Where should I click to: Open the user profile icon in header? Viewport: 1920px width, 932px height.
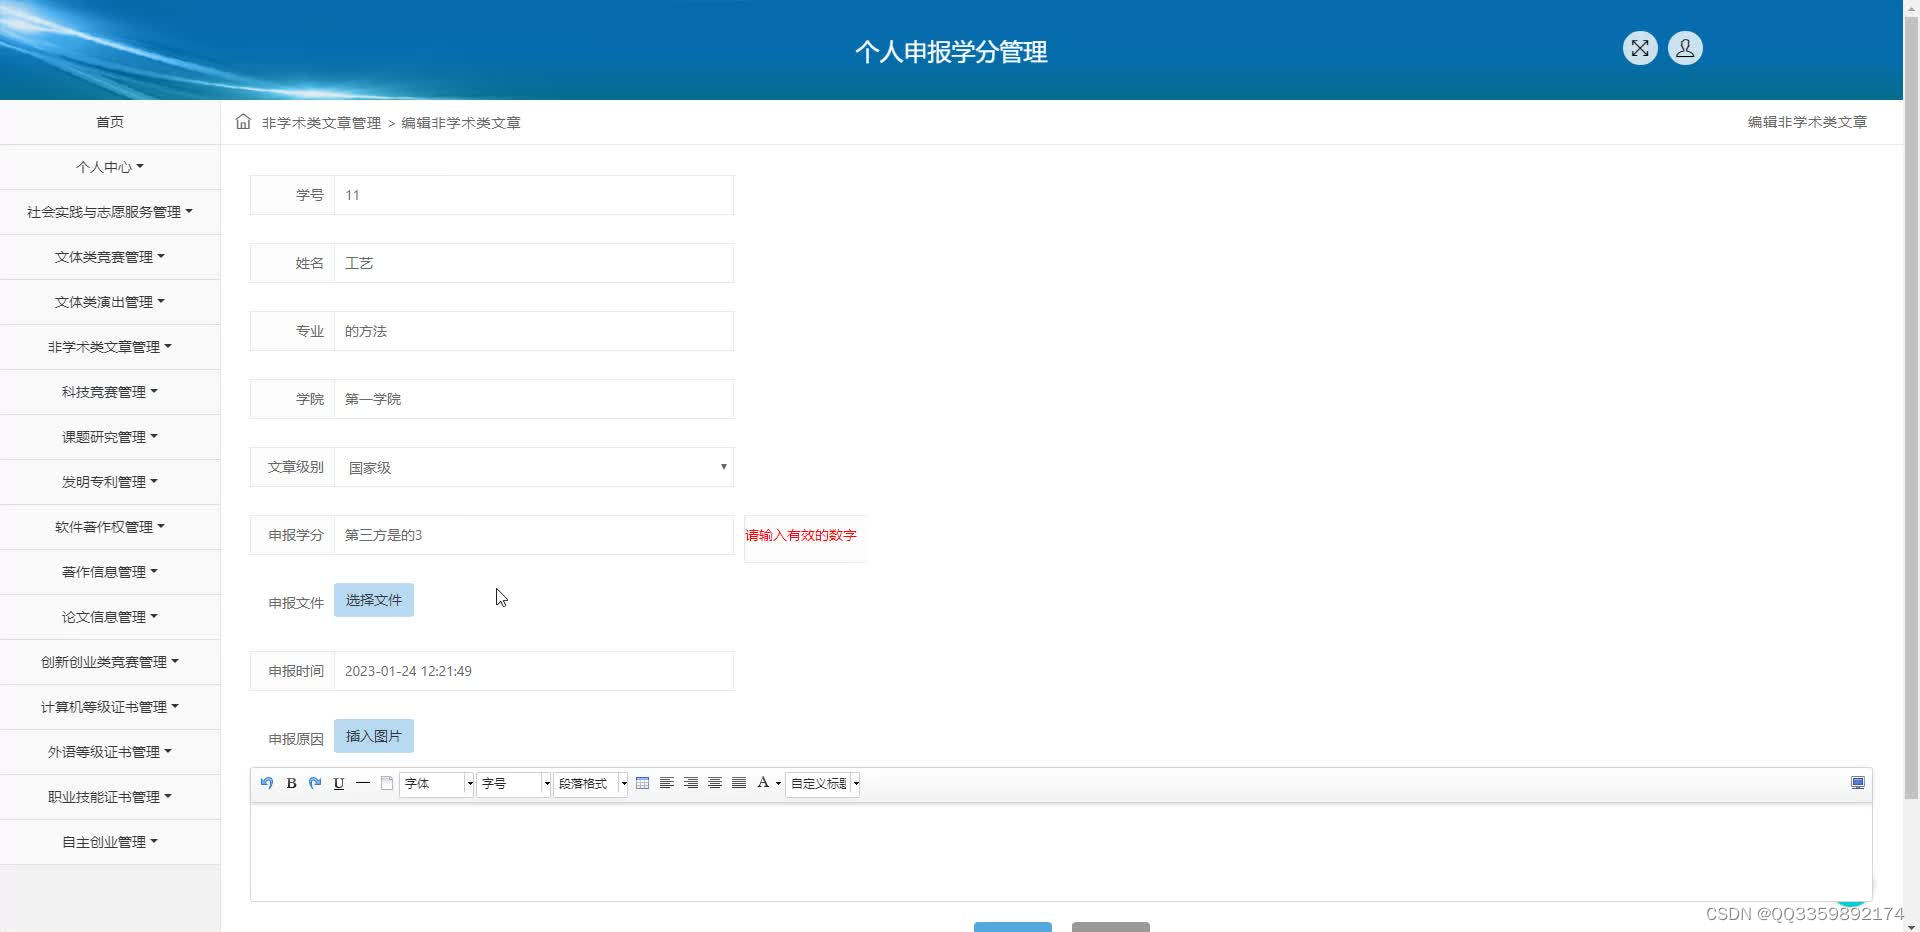pos(1685,48)
